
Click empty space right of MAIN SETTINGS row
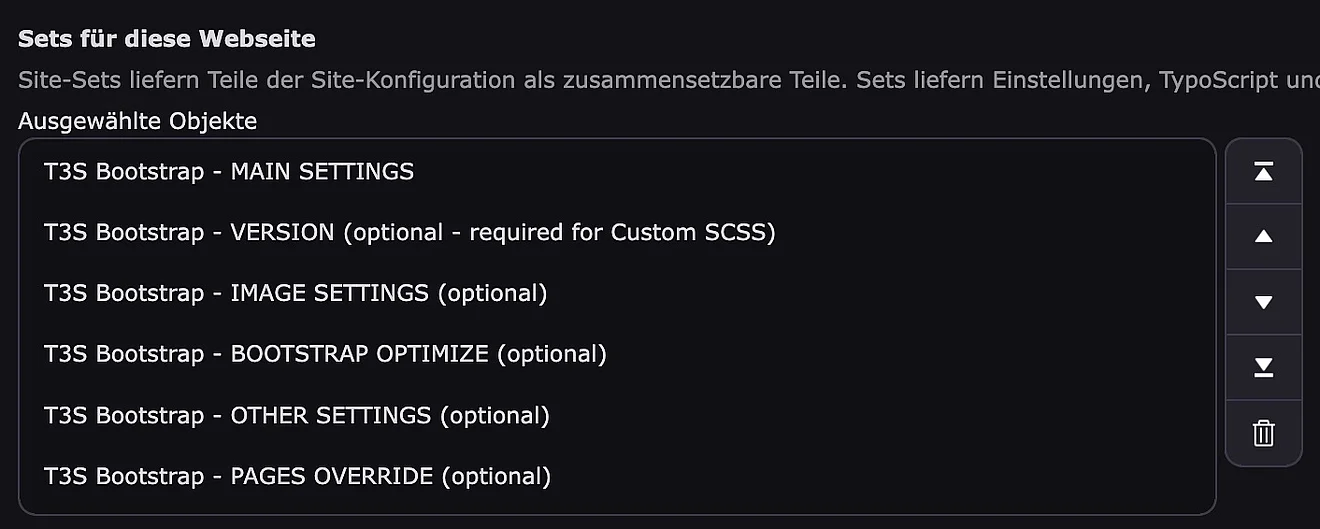800,172
